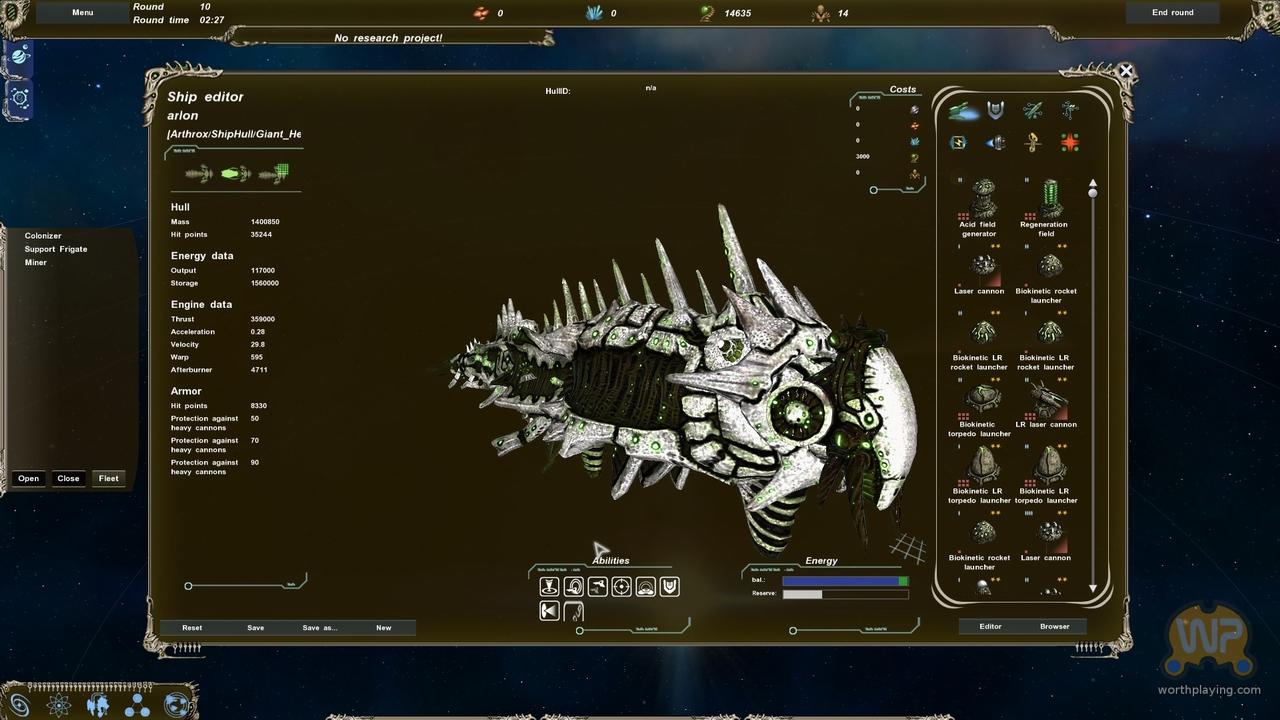Toggle the green-highlighted hull section view
The height and width of the screenshot is (720, 1280).
coord(235,174)
